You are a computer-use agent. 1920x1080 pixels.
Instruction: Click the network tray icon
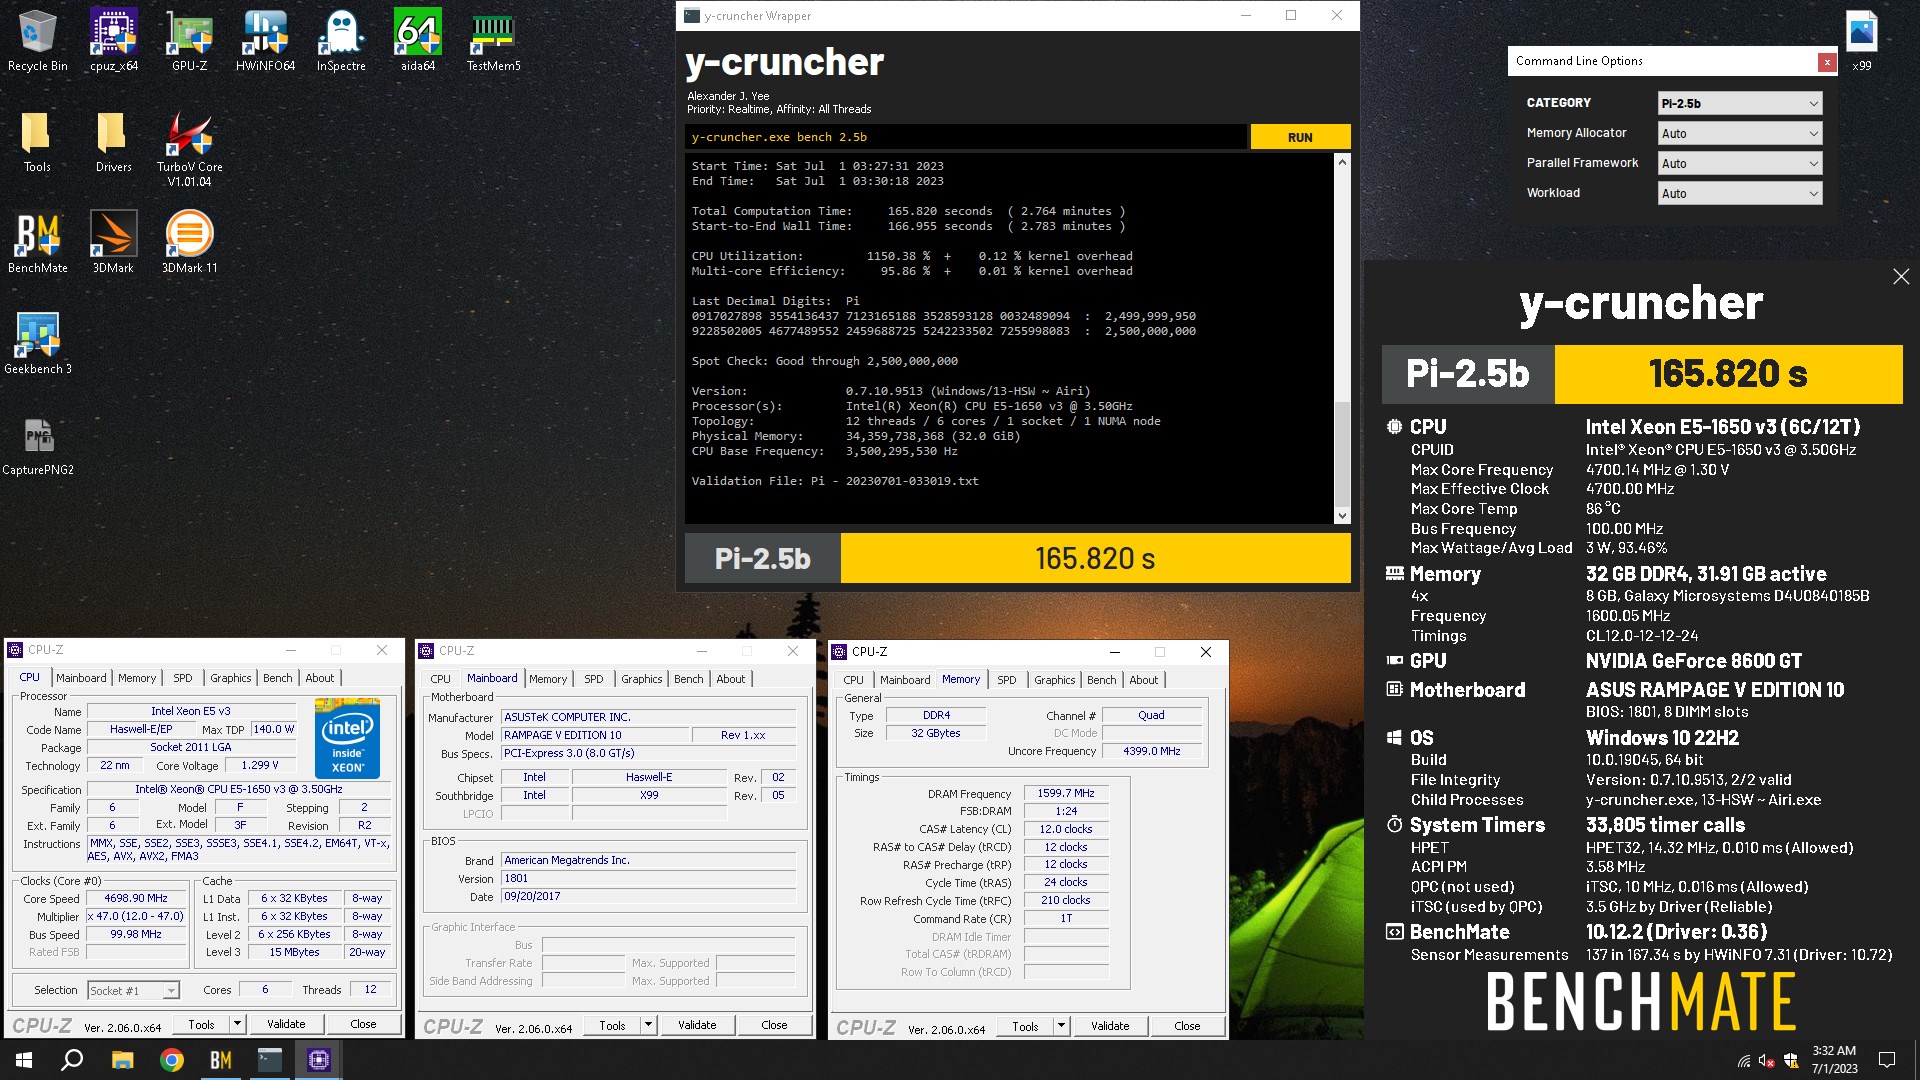(1744, 1061)
